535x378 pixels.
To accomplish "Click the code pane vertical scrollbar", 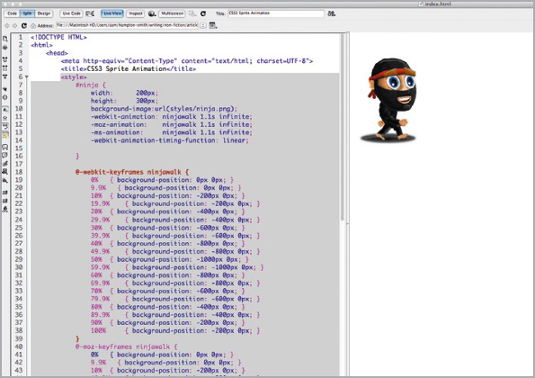I will point(343,127).
